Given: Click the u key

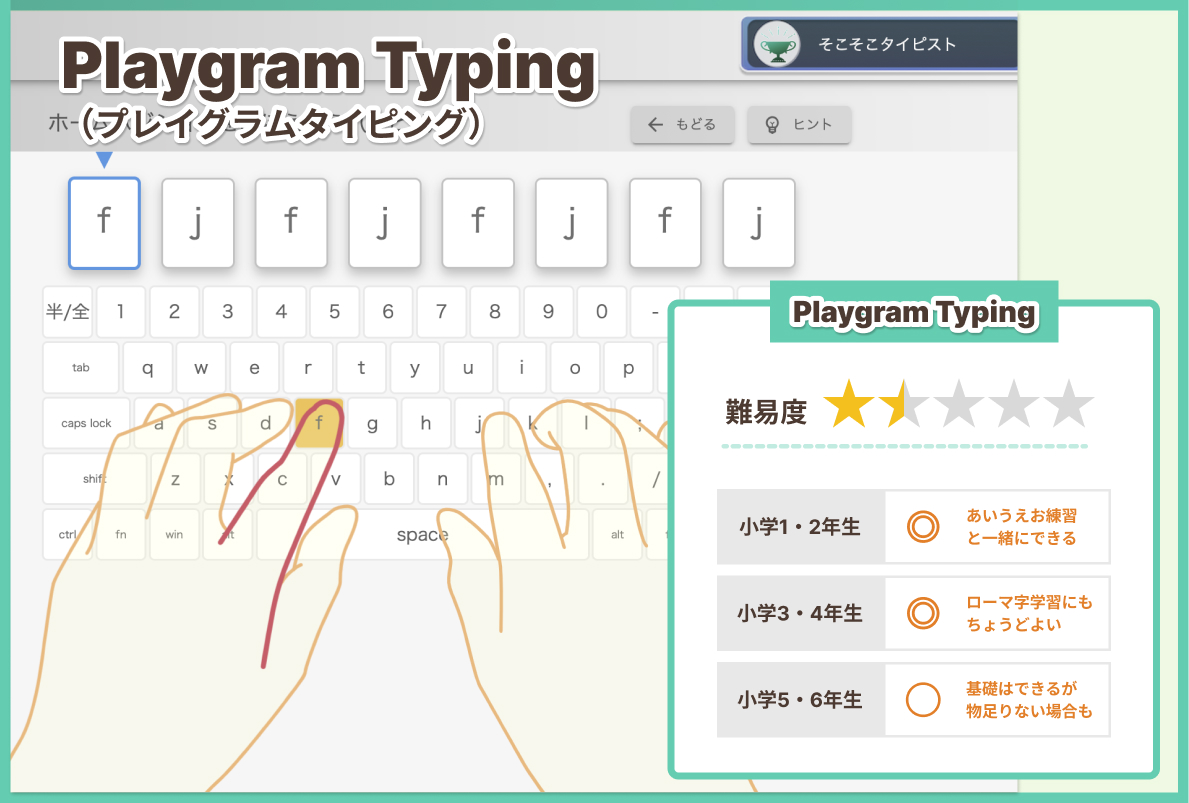Looking at the screenshot, I should point(469,368).
